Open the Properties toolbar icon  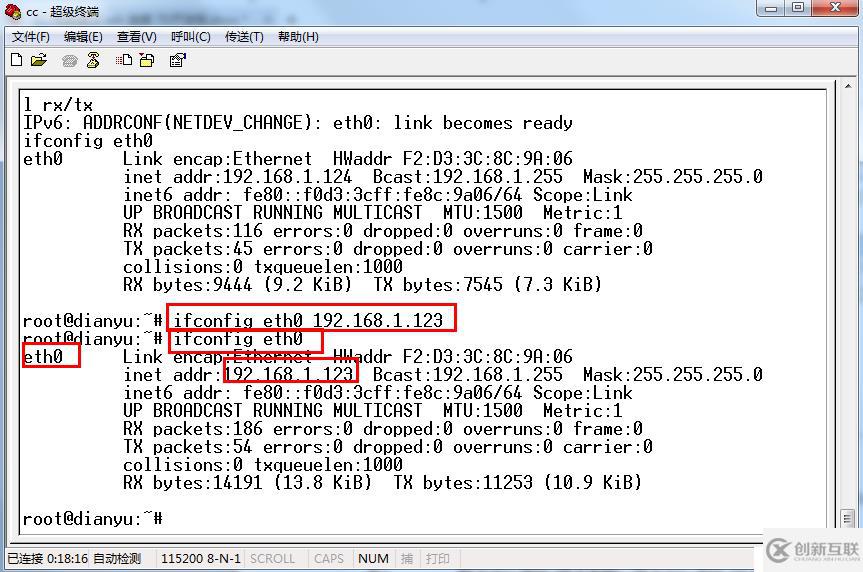(x=177, y=59)
